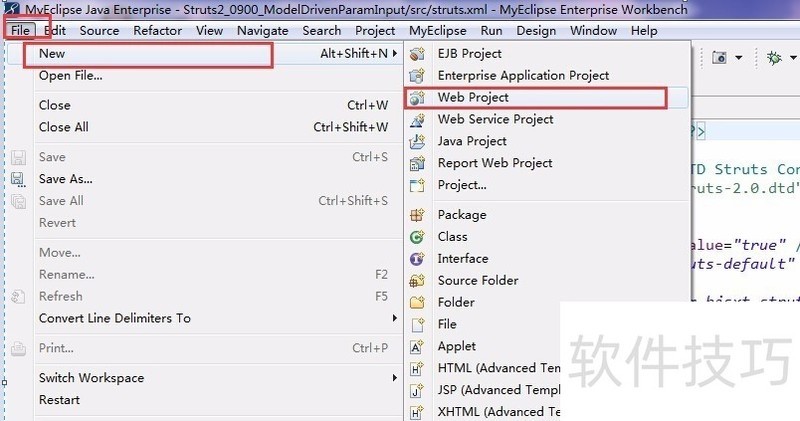800x421 pixels.
Task: Click the new Class icon
Action: point(418,237)
